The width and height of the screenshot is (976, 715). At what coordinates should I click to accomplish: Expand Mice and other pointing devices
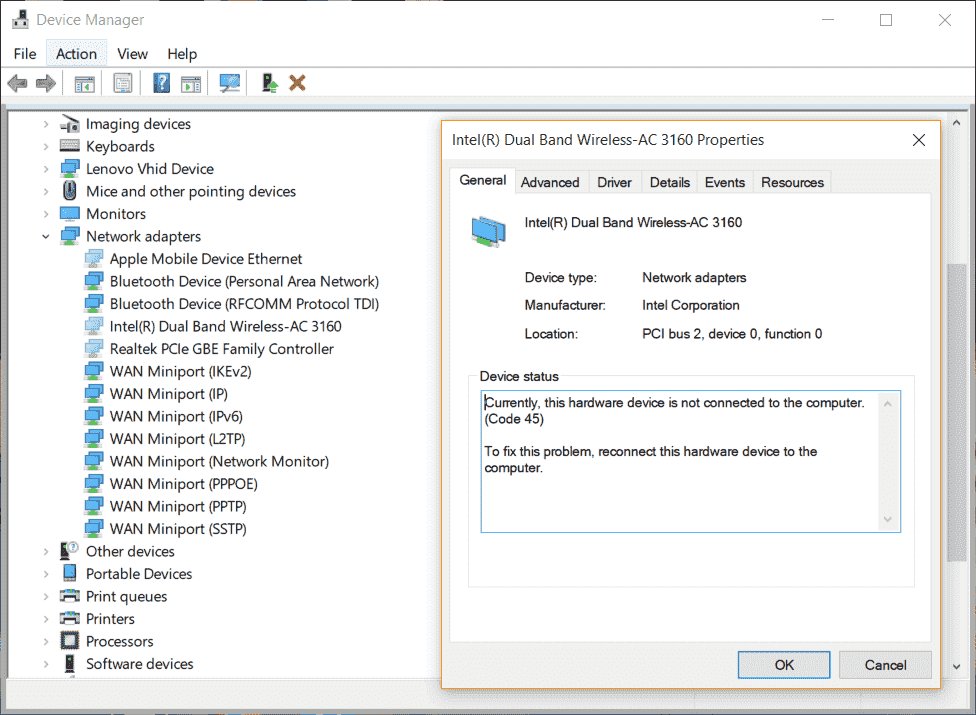tap(45, 192)
